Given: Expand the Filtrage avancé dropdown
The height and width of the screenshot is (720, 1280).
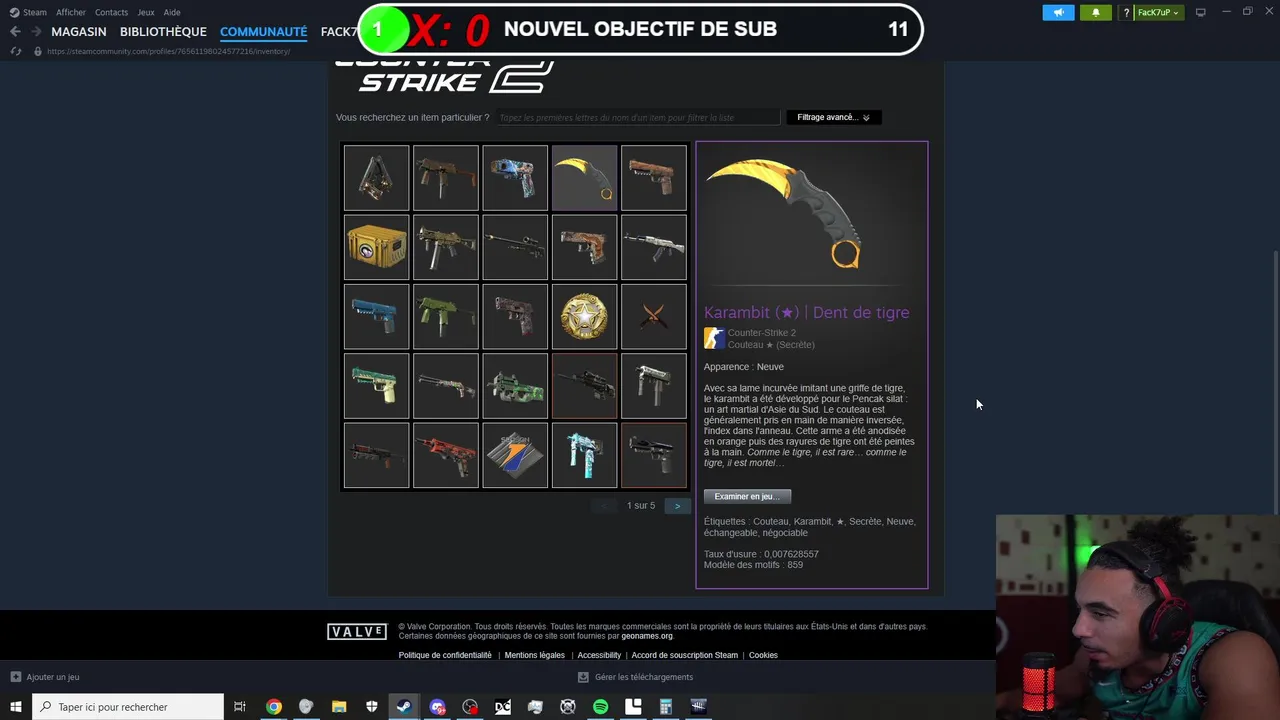Looking at the screenshot, I should (833, 117).
